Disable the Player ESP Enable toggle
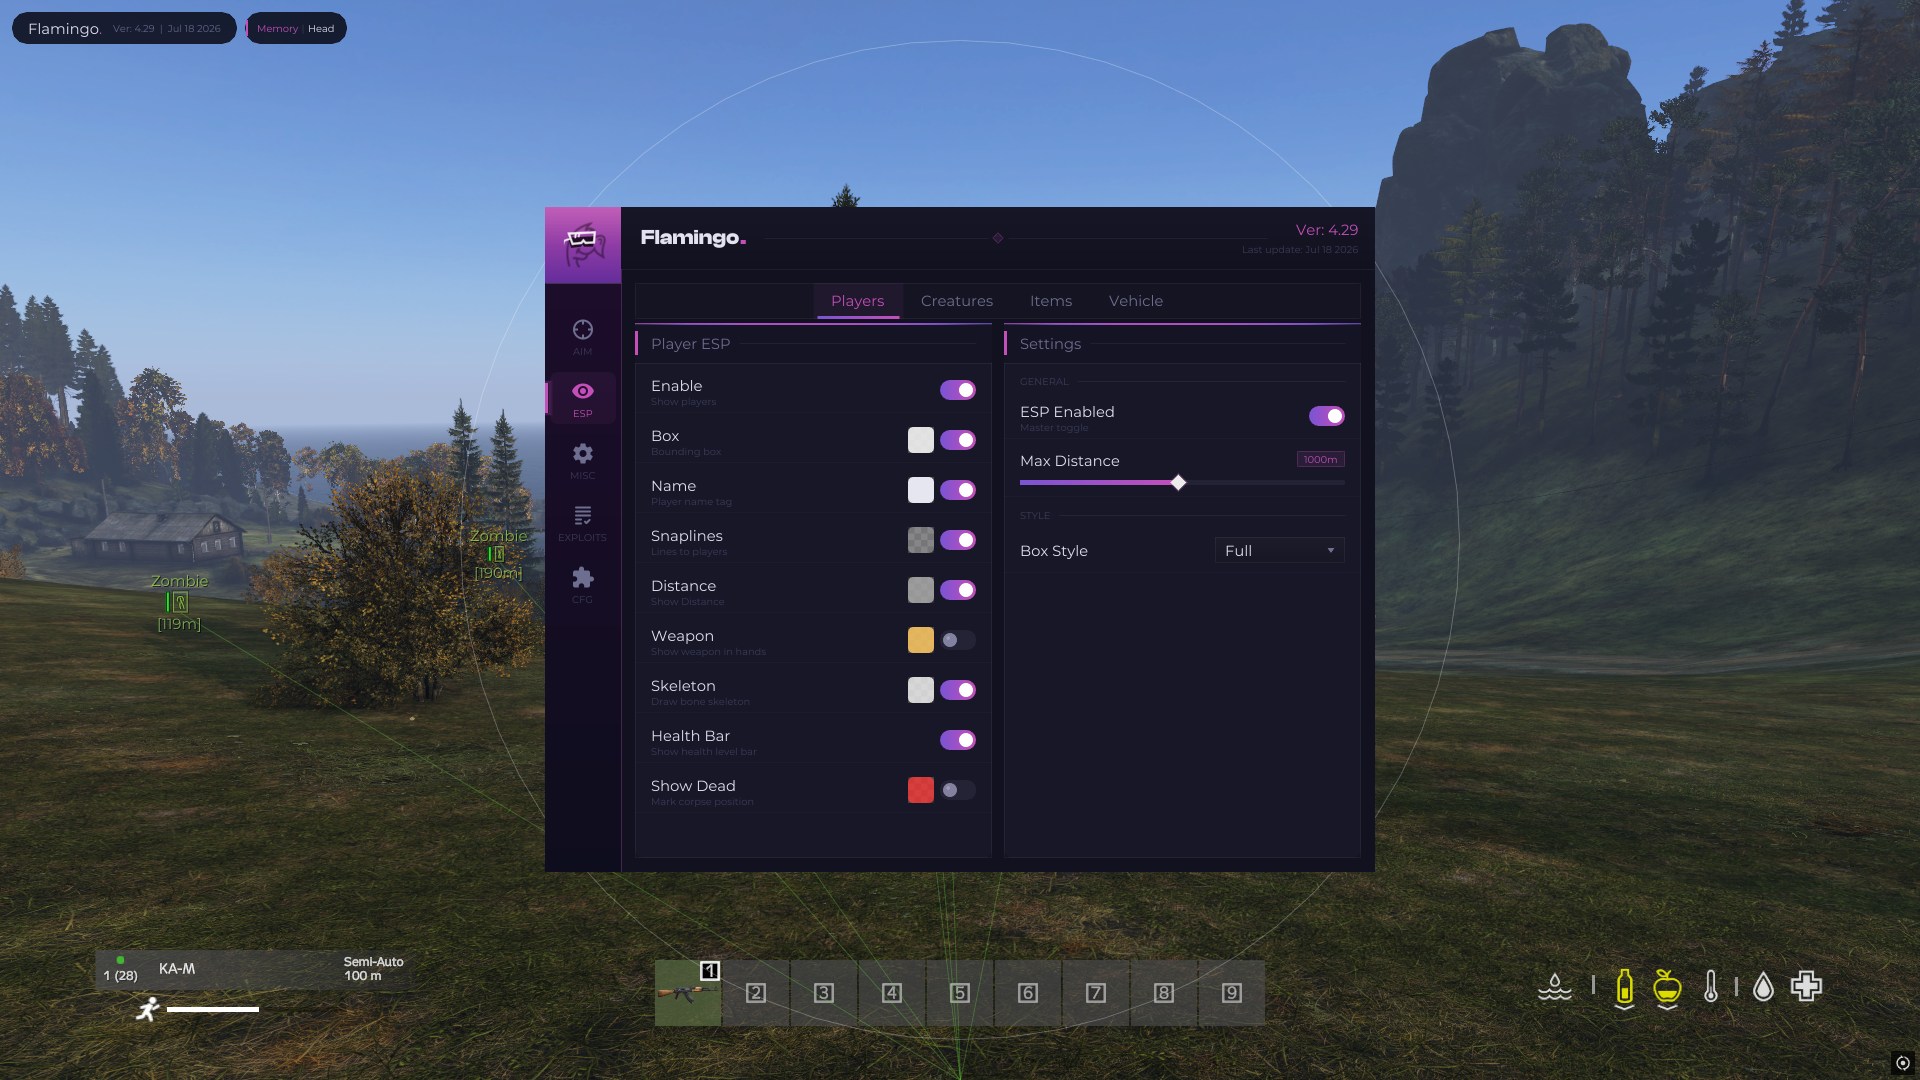The width and height of the screenshot is (1920, 1080). coord(957,390)
